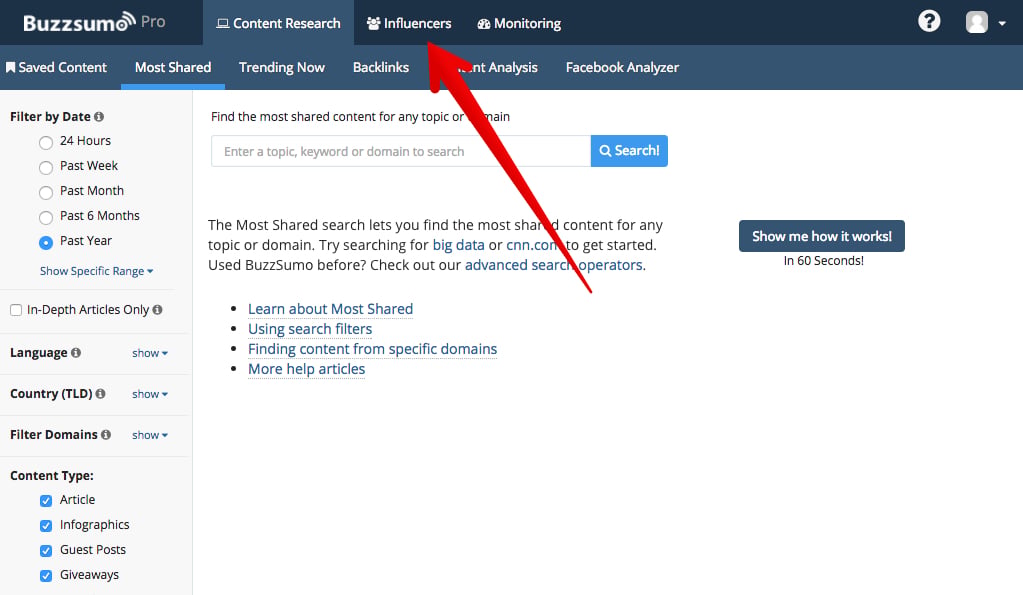Image resolution: width=1023 pixels, height=595 pixels.
Task: Click the info icon beside In-Depth Articles Only
Action: [x=157, y=310]
